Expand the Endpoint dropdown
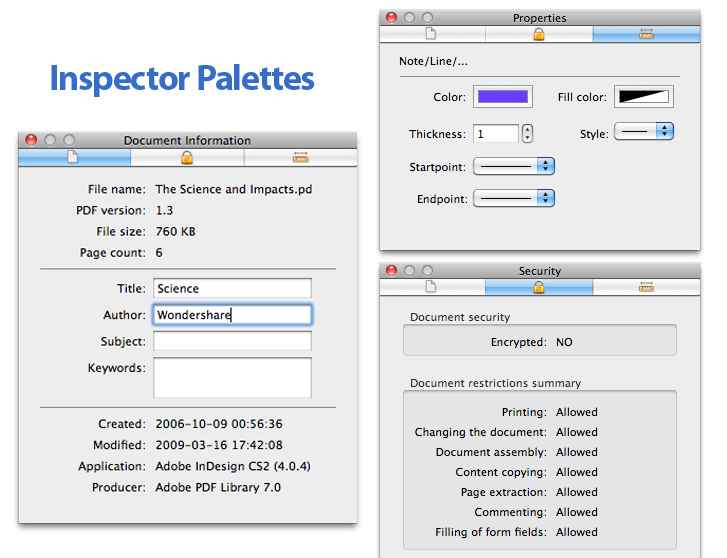727x558 pixels. 513,198
